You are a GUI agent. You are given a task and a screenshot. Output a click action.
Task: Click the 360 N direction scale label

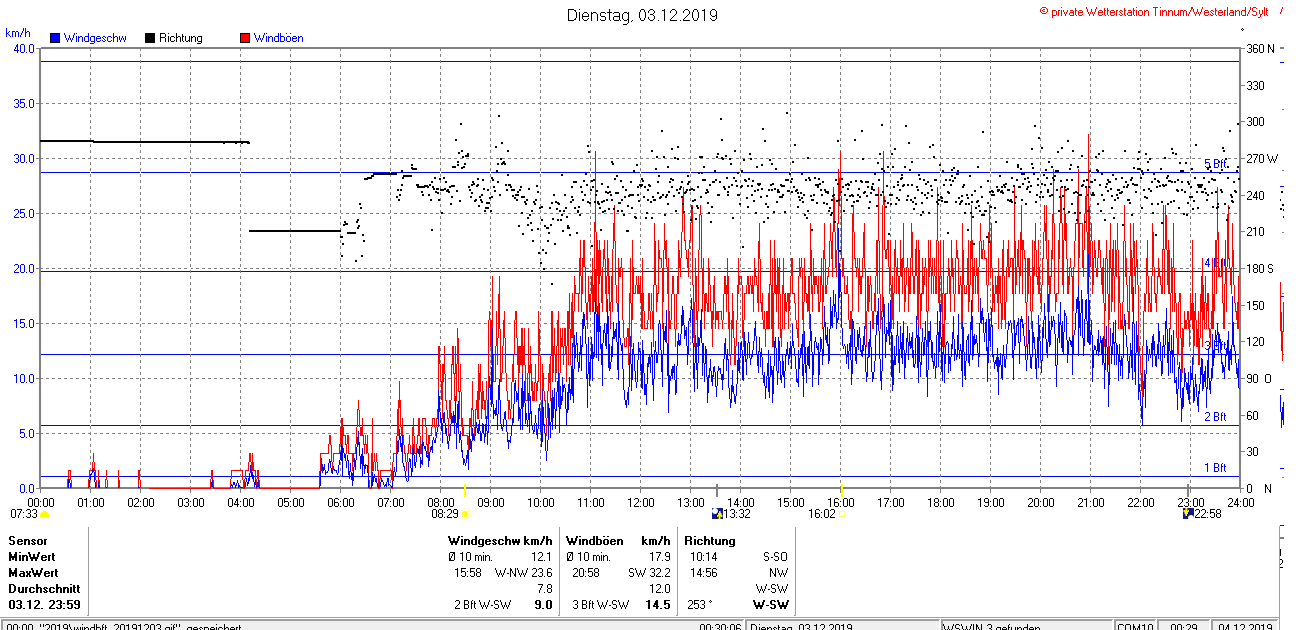pyautogui.click(x=1258, y=49)
